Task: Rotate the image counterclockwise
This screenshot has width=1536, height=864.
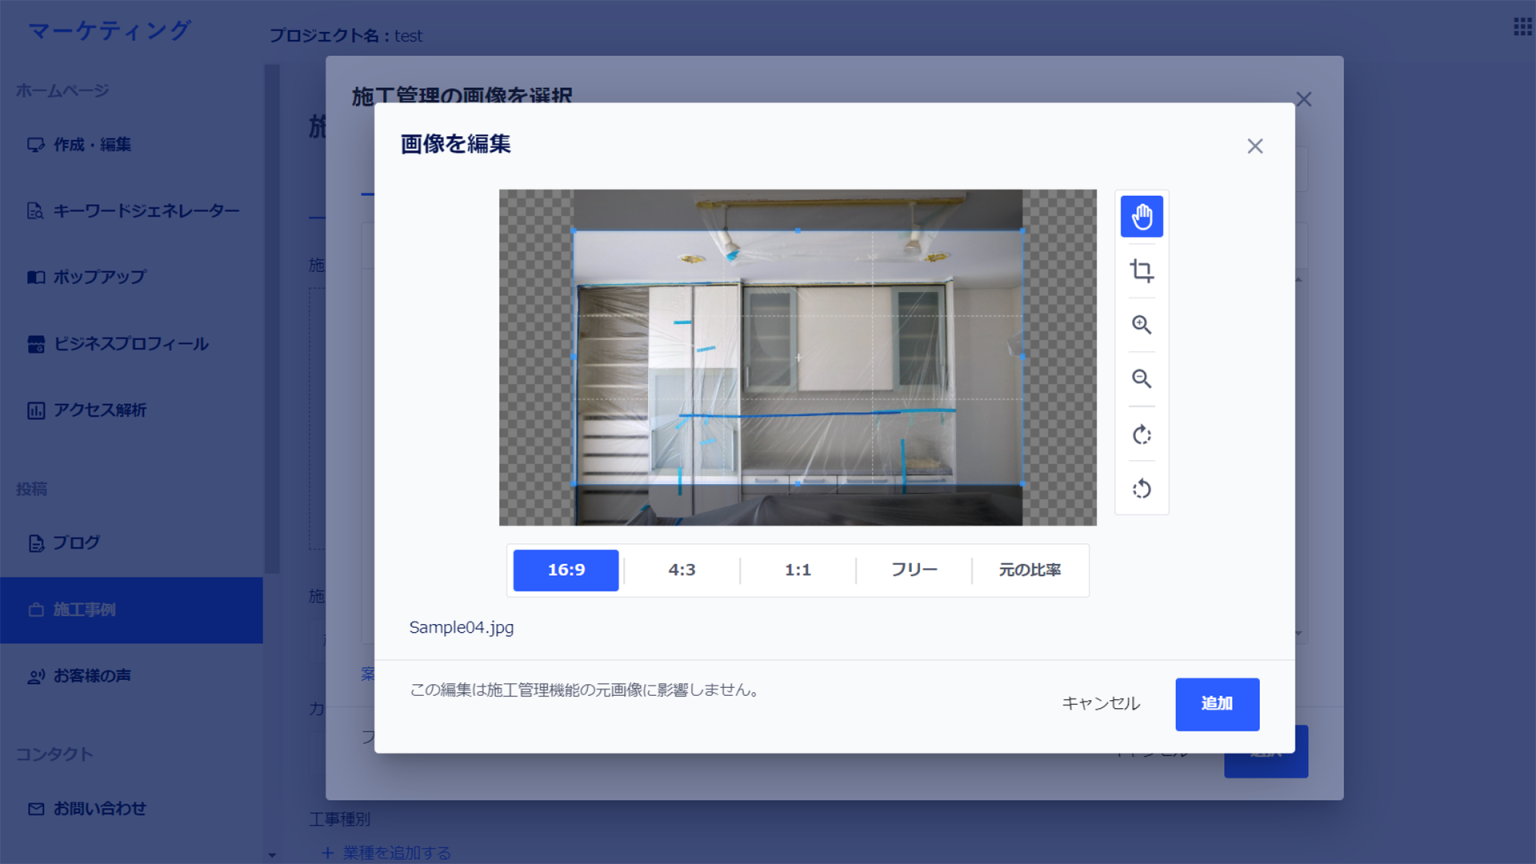Action: click(x=1141, y=489)
